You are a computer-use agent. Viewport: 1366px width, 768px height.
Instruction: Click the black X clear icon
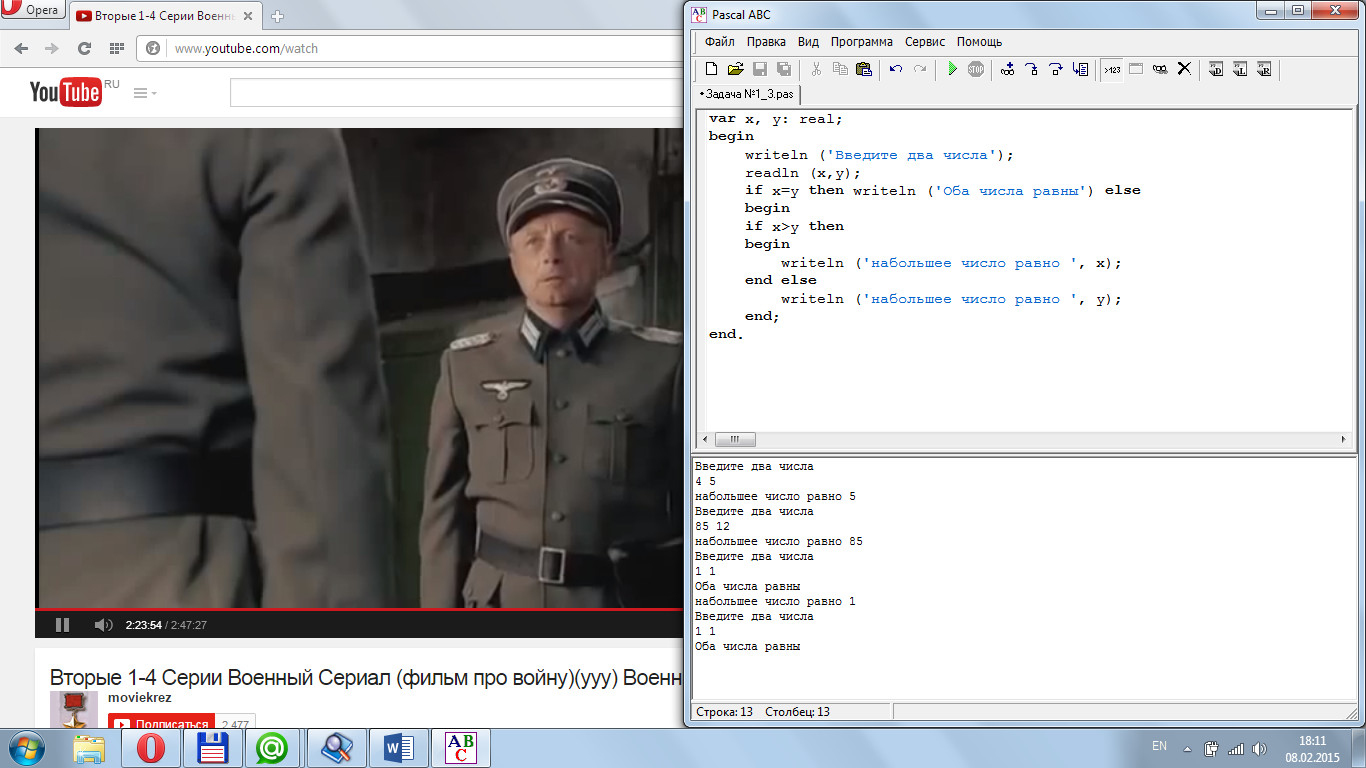point(1184,69)
